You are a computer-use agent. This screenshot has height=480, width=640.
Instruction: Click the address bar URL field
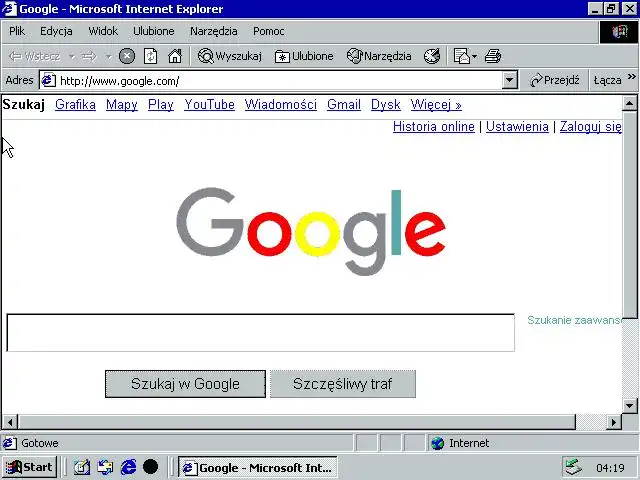(x=280, y=80)
